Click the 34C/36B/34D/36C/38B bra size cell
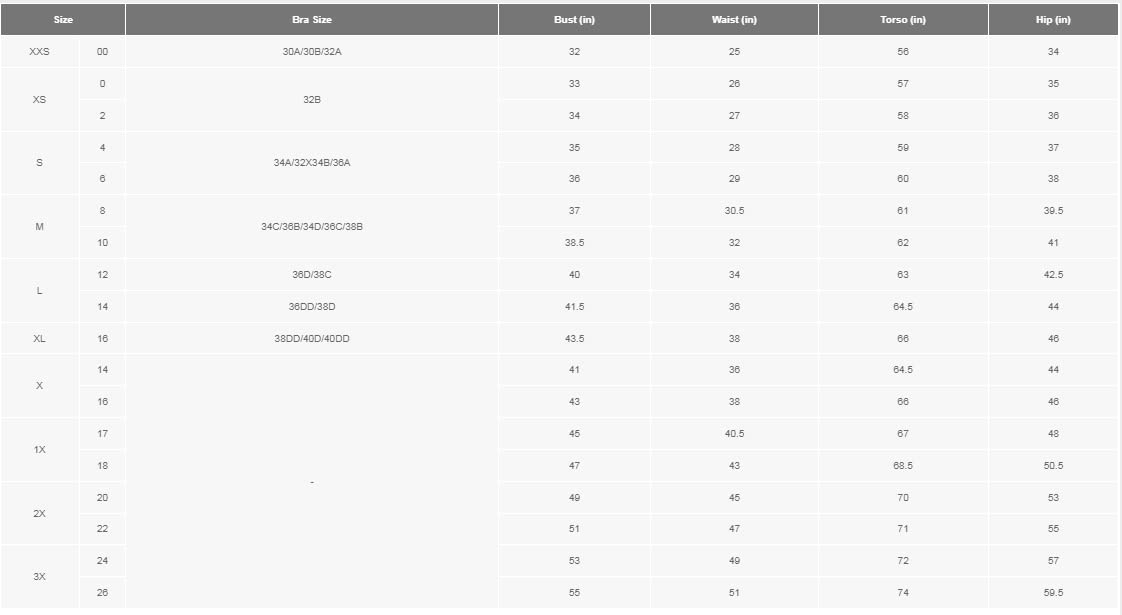 click(x=312, y=227)
